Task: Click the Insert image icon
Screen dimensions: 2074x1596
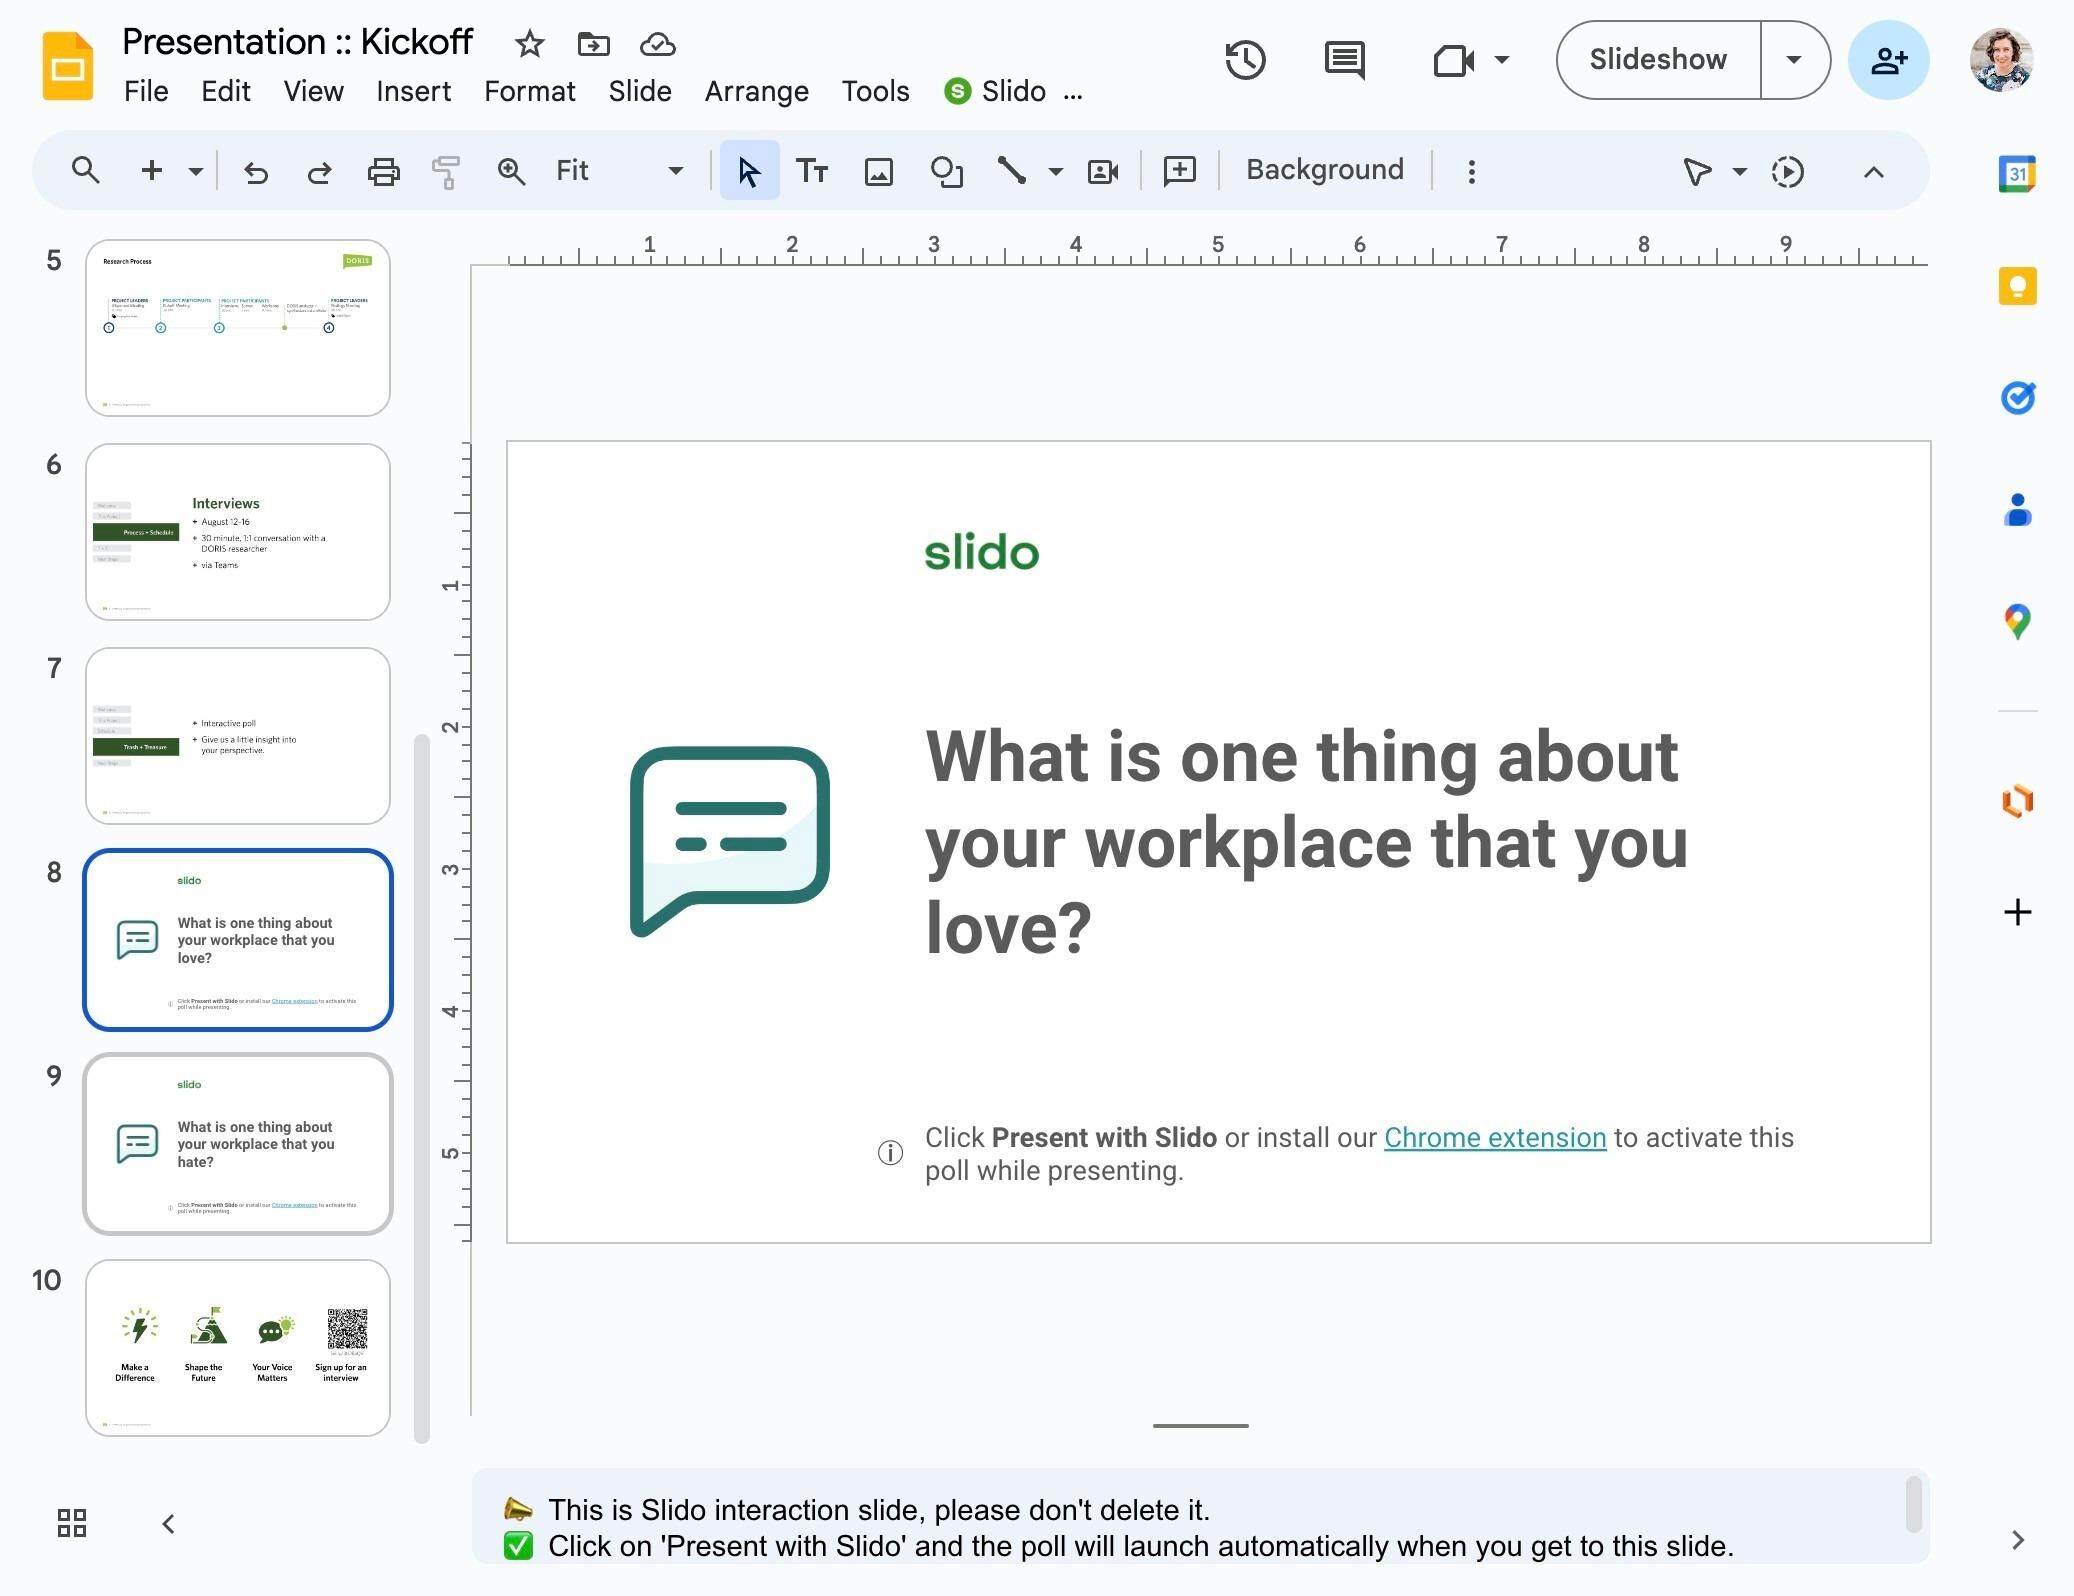Action: (878, 171)
